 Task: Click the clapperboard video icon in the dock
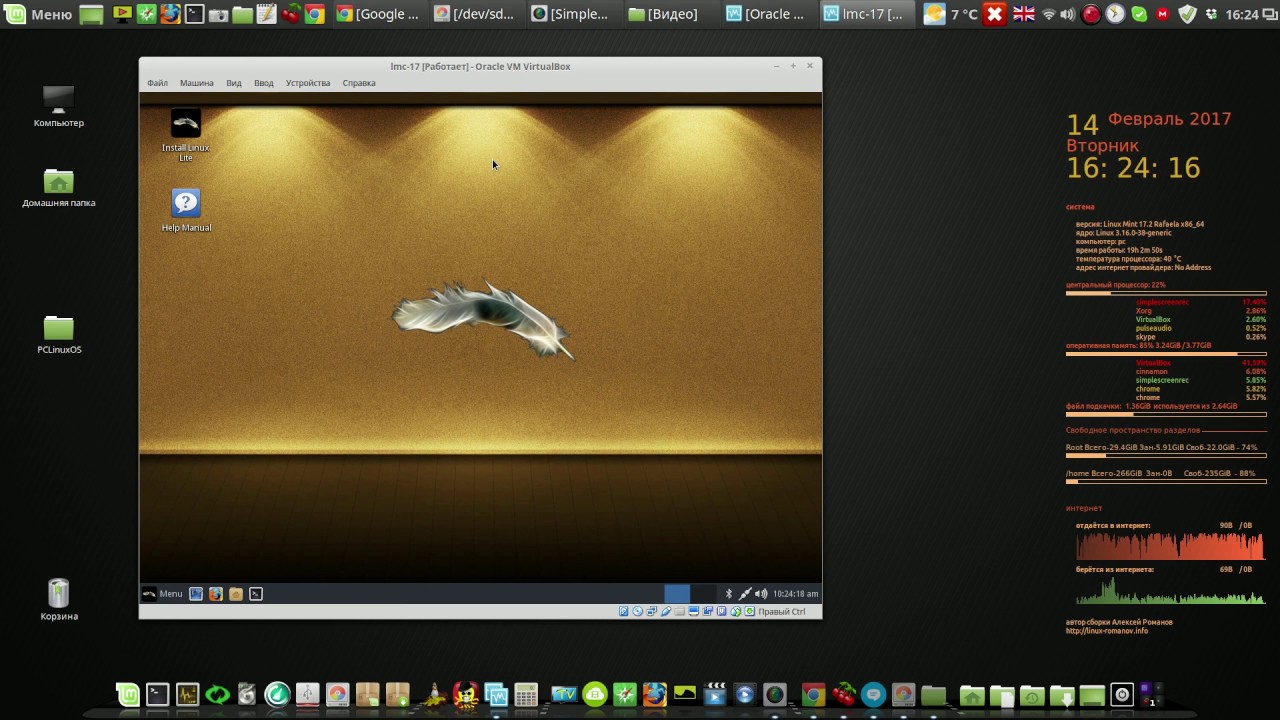coord(714,694)
